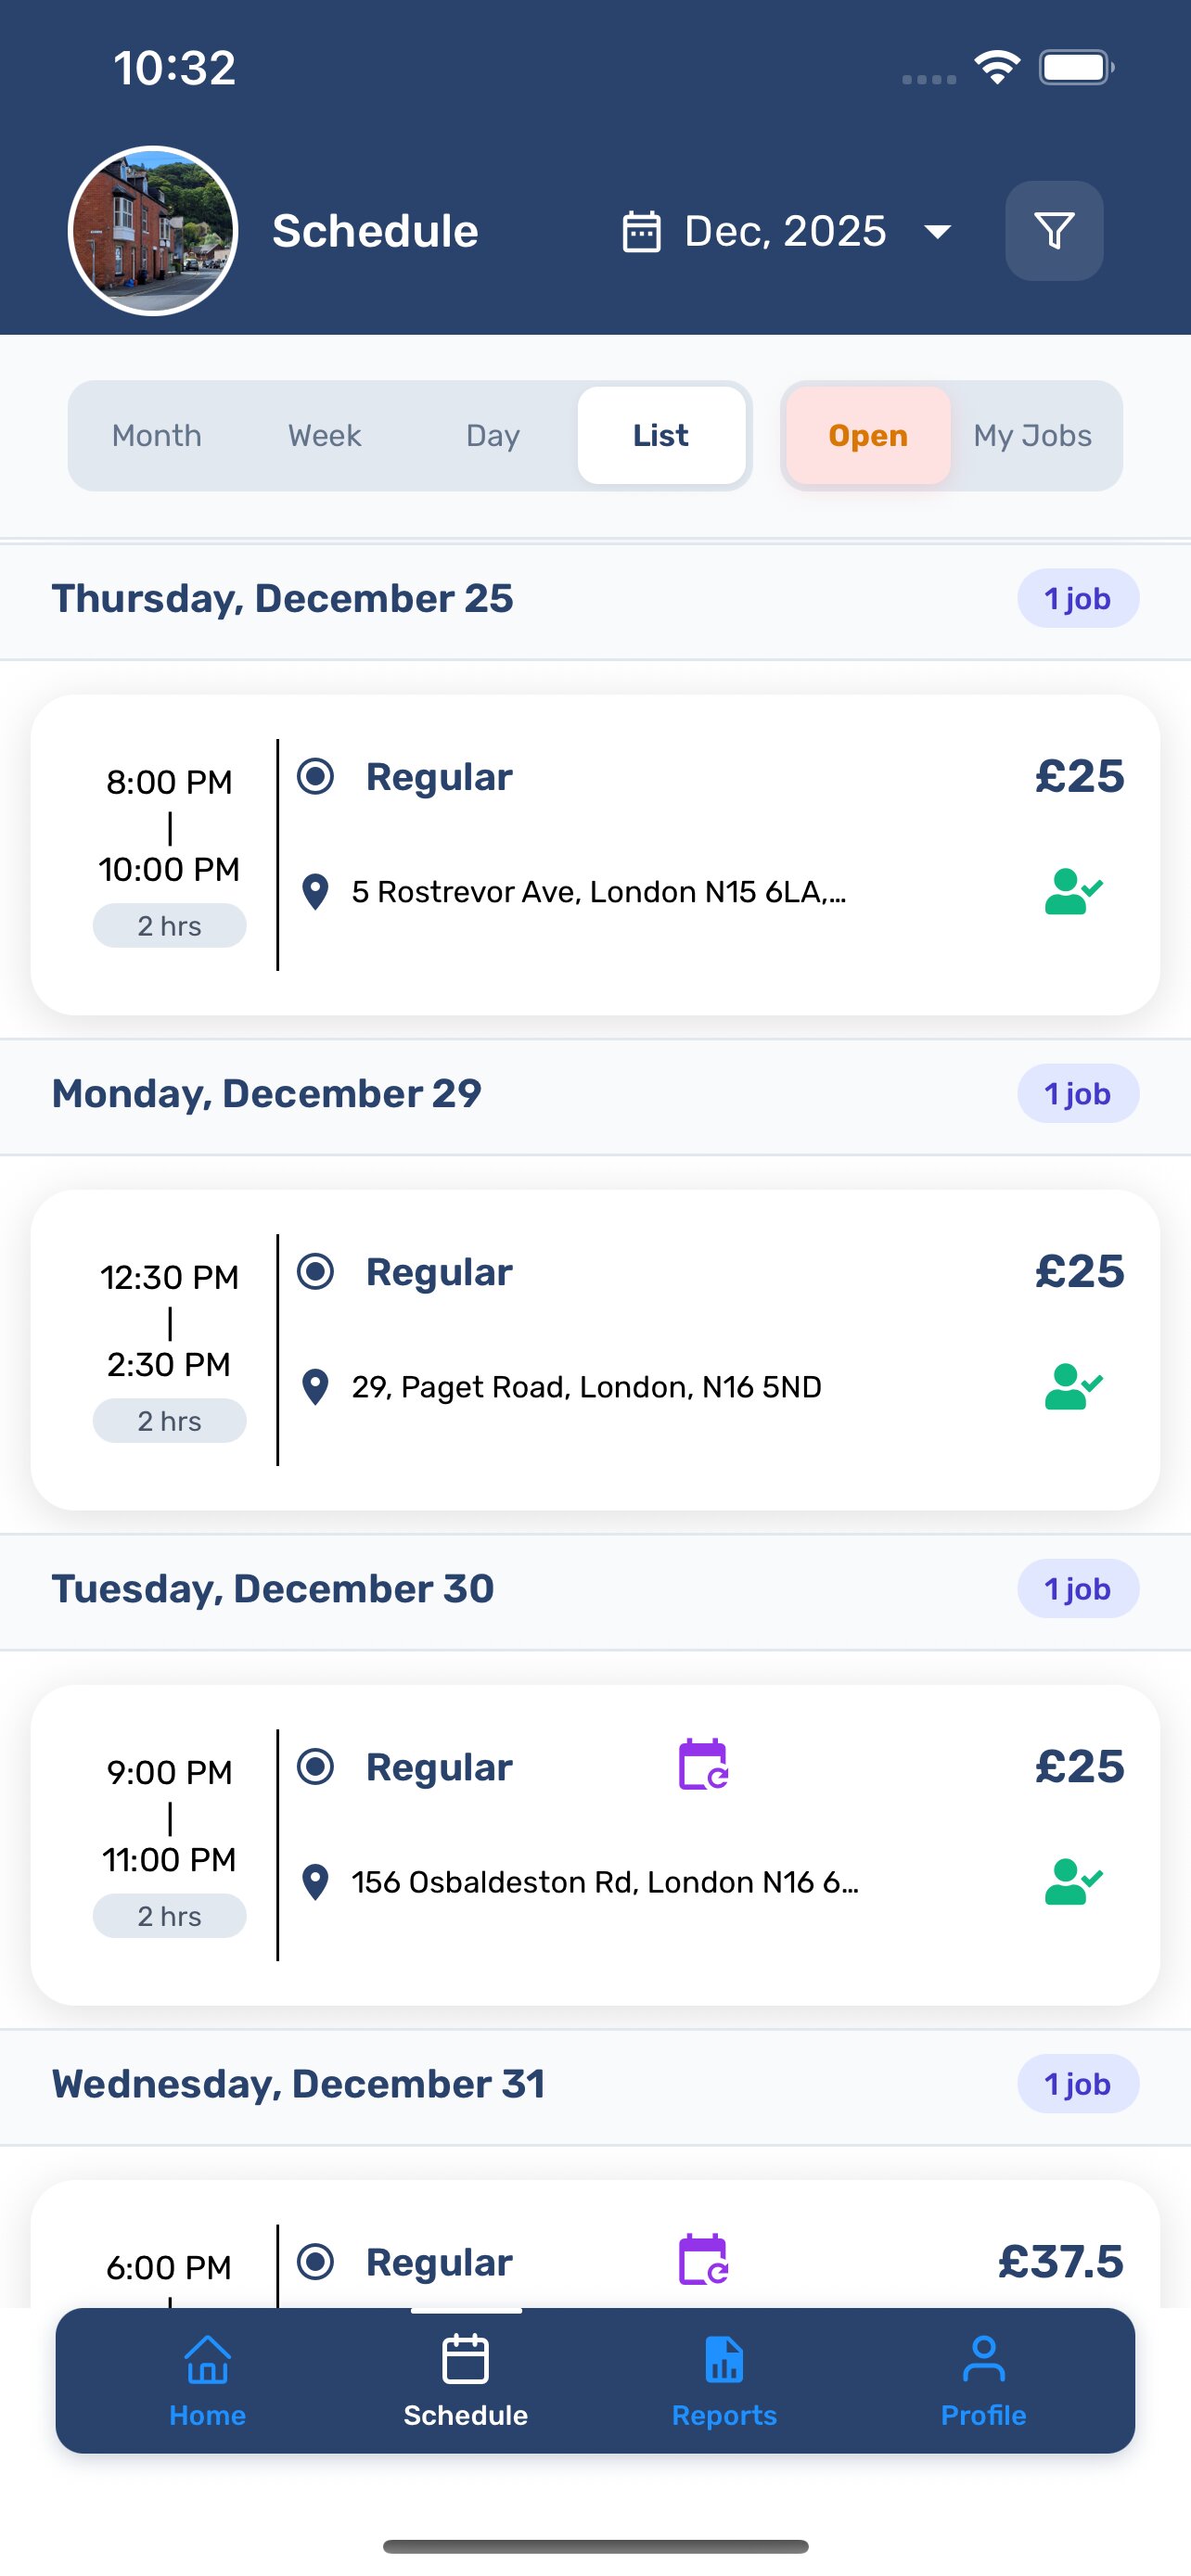Expand the month dropdown arrow

(x=937, y=232)
